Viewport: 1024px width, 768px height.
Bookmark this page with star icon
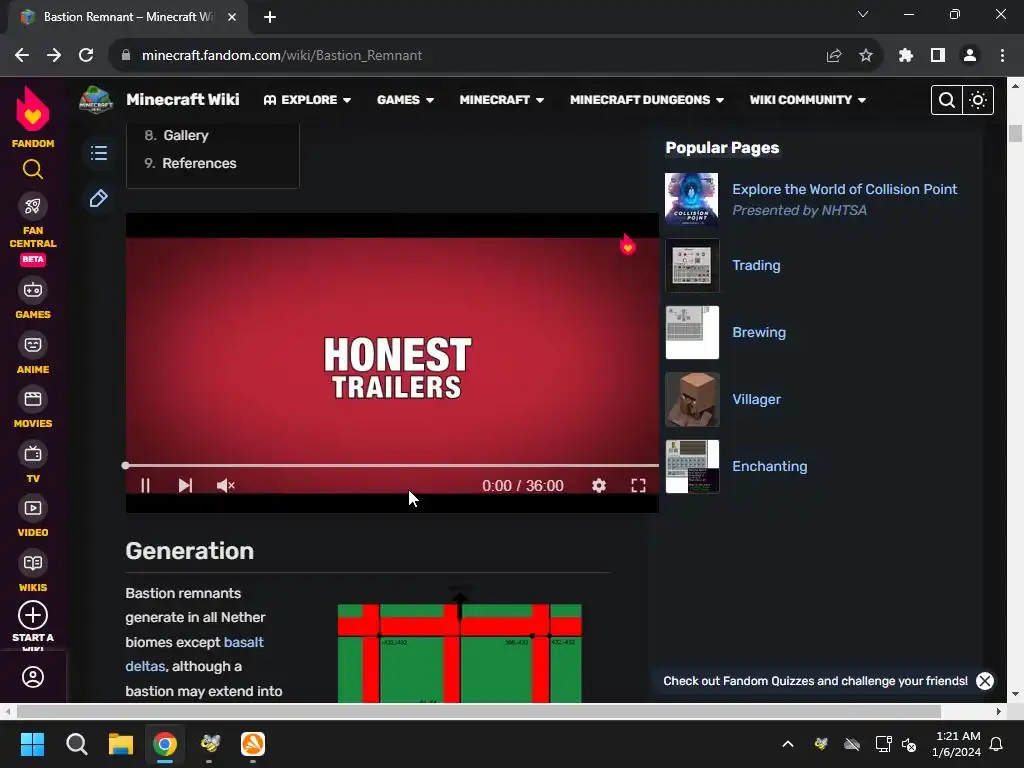click(x=865, y=56)
